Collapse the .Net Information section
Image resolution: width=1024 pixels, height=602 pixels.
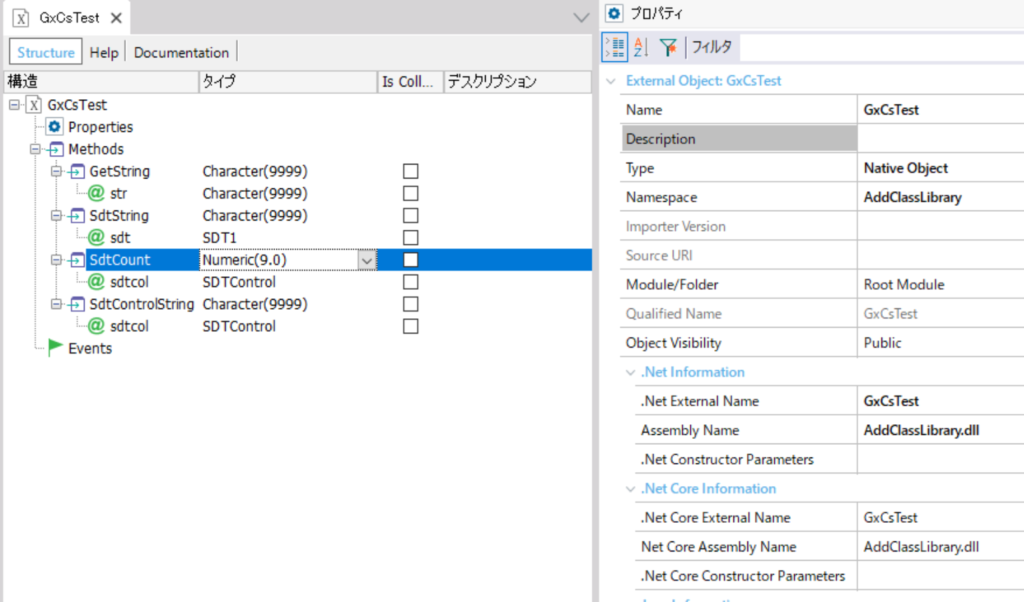(630, 372)
